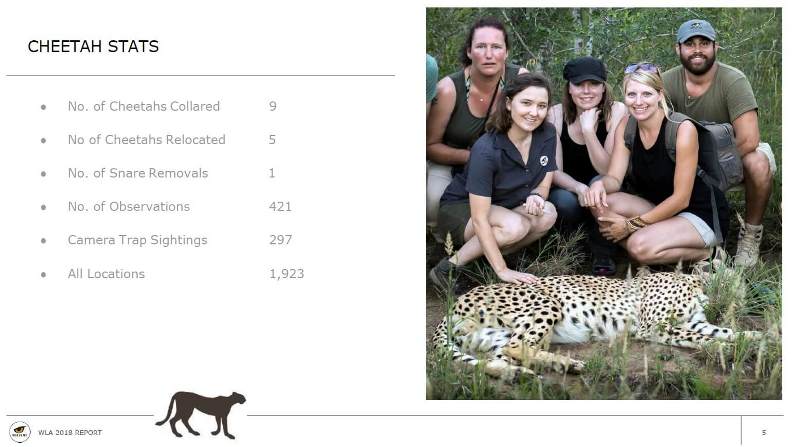Image resolution: width=800 pixels, height=447 pixels.
Task: Click the cheetah silhouette graphic
Action: pos(201,413)
